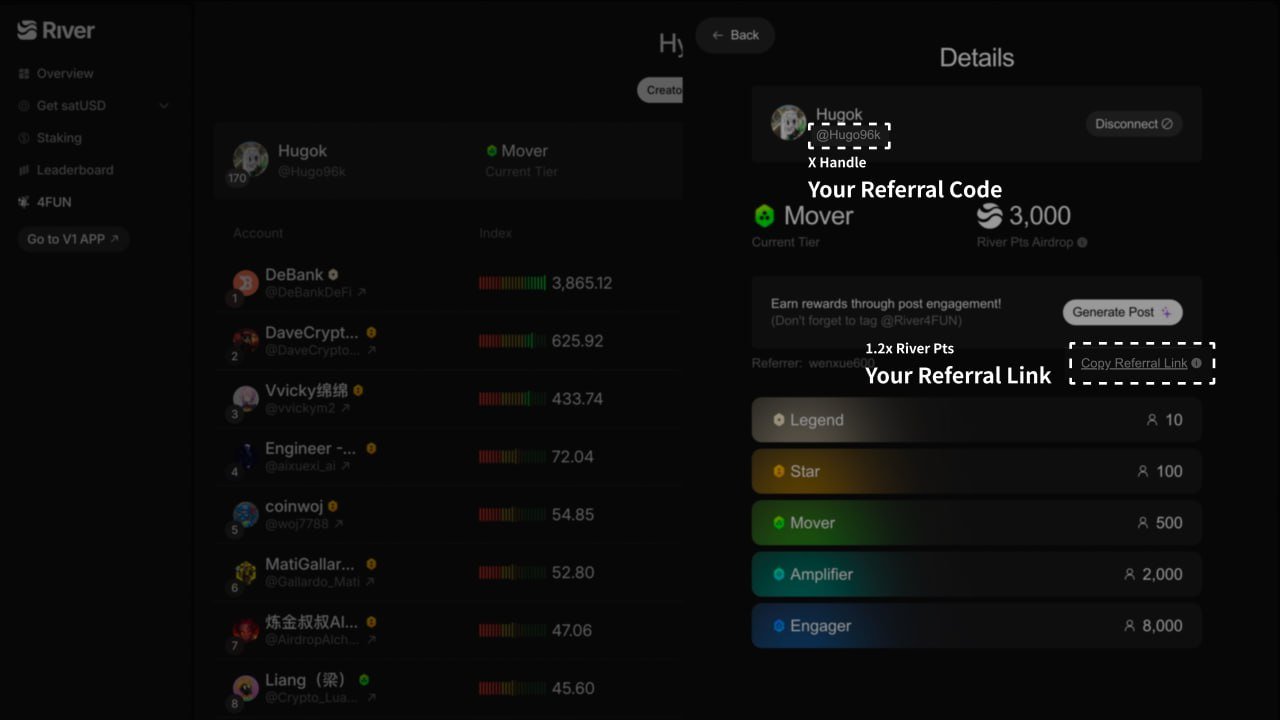The image size is (1280, 720).
Task: Open the Leaderboard page
Action: [66, 170]
